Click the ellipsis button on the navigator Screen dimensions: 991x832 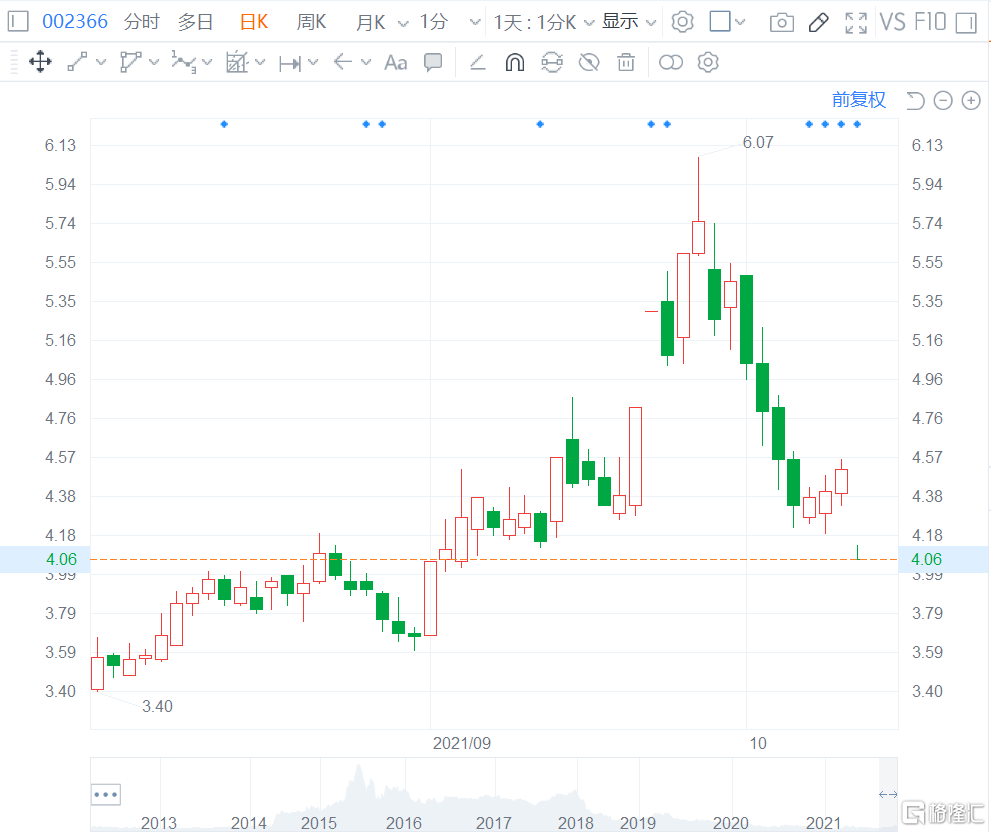point(106,794)
